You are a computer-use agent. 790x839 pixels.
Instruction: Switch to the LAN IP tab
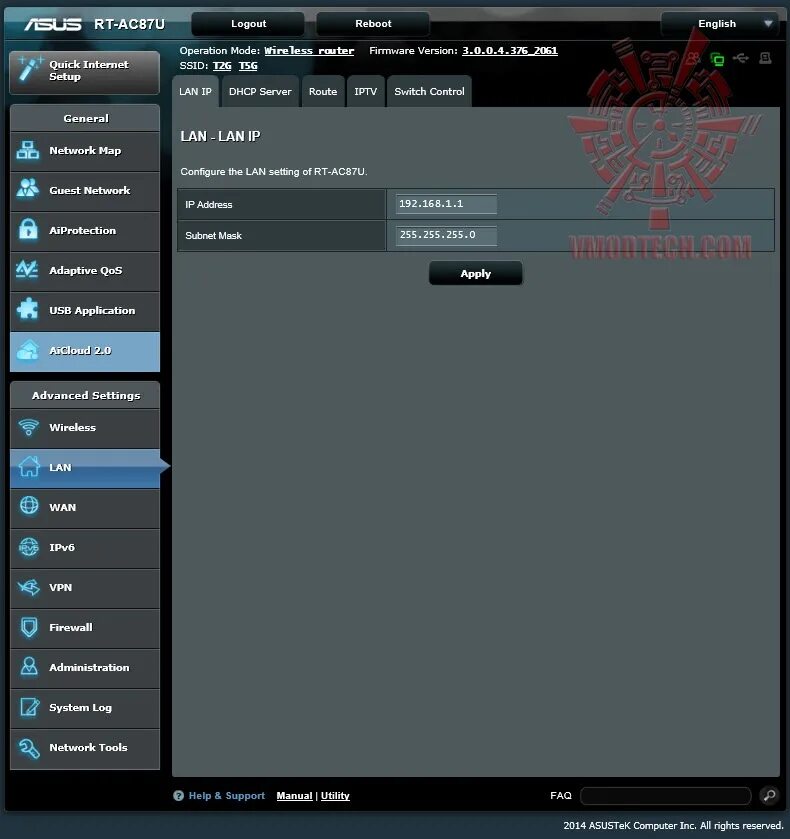195,91
